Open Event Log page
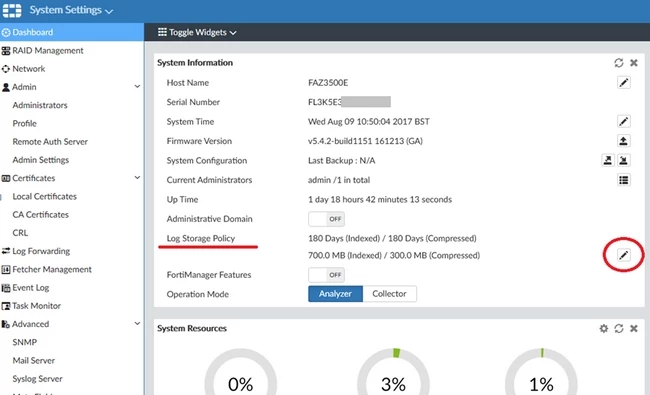650x395 pixels. point(31,288)
